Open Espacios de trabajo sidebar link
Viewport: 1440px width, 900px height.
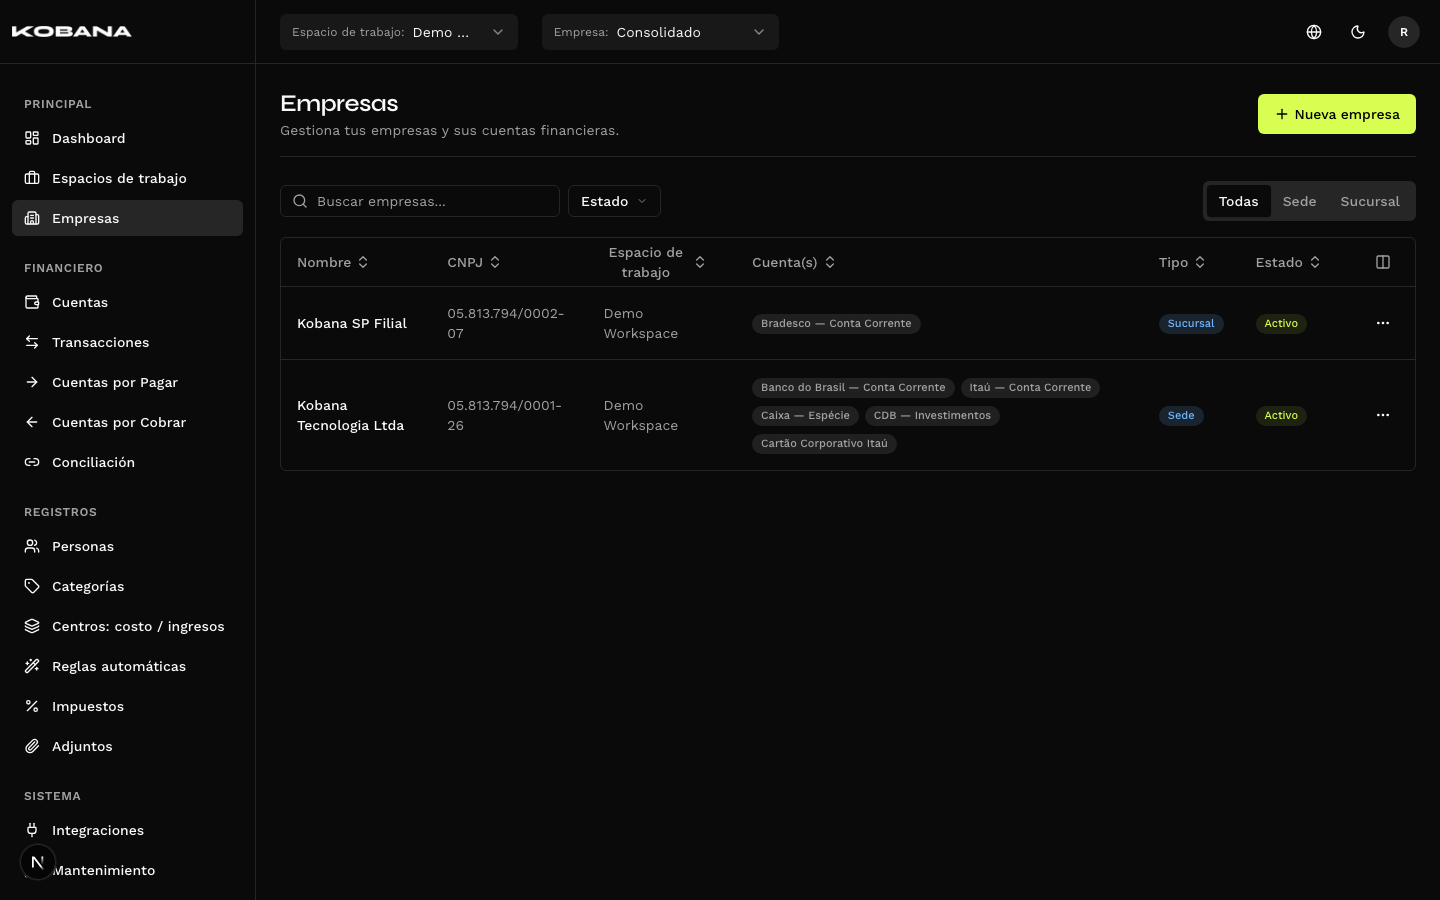127,178
